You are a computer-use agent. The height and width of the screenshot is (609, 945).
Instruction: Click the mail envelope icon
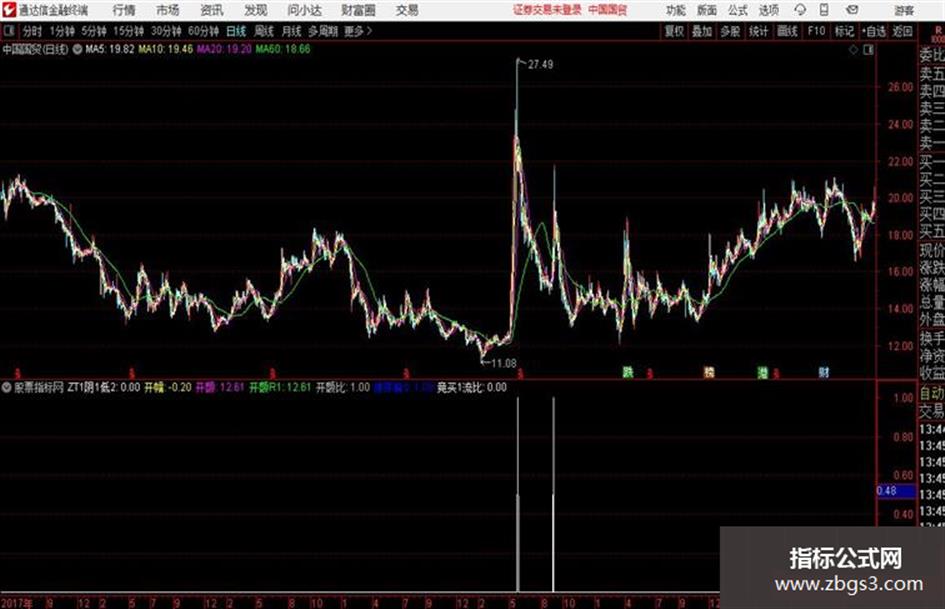(852, 10)
